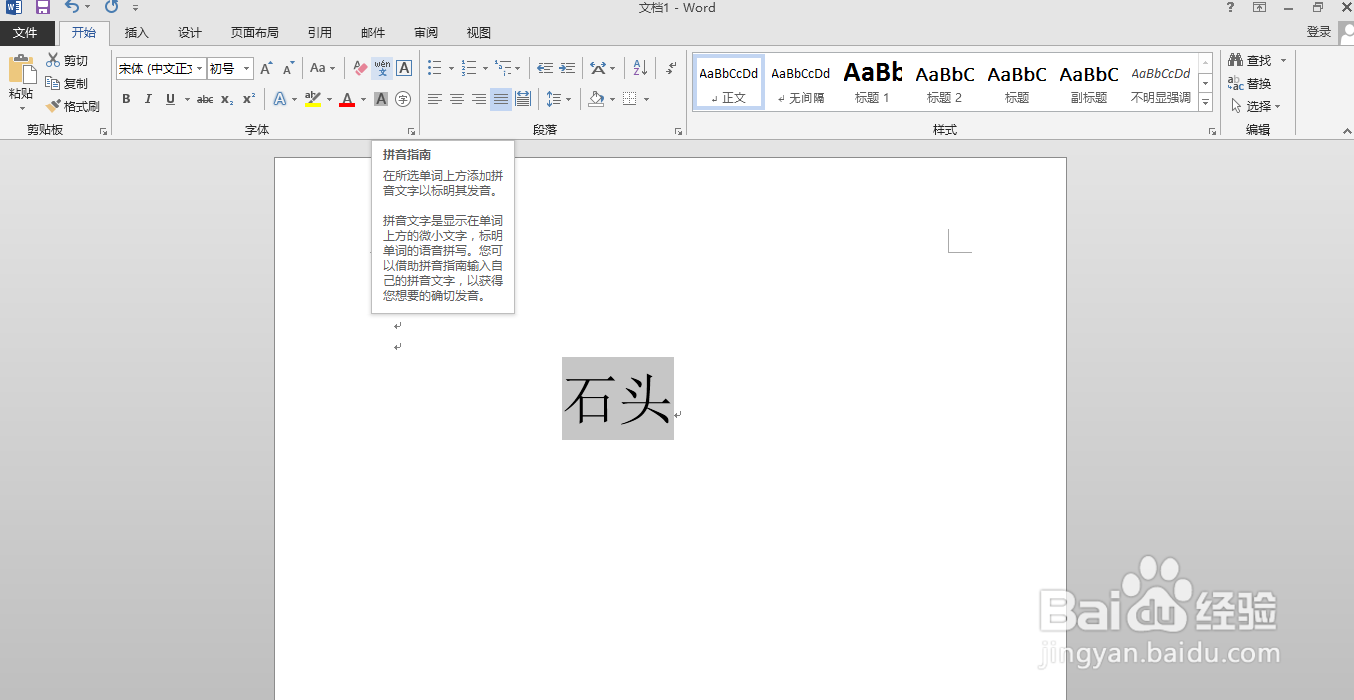
Task: Toggle Bold formatting
Action: pos(126,99)
